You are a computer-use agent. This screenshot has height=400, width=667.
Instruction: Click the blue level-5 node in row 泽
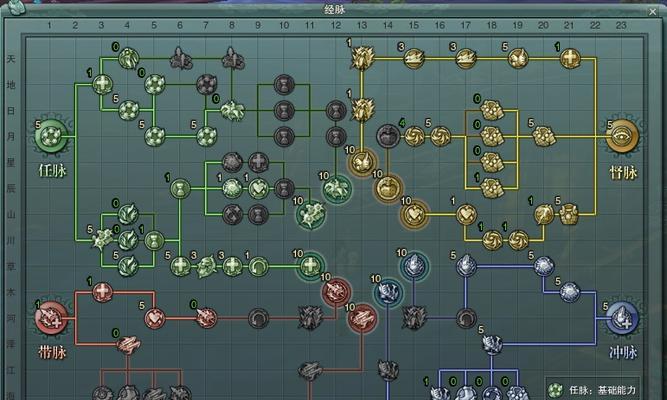[x=492, y=344]
